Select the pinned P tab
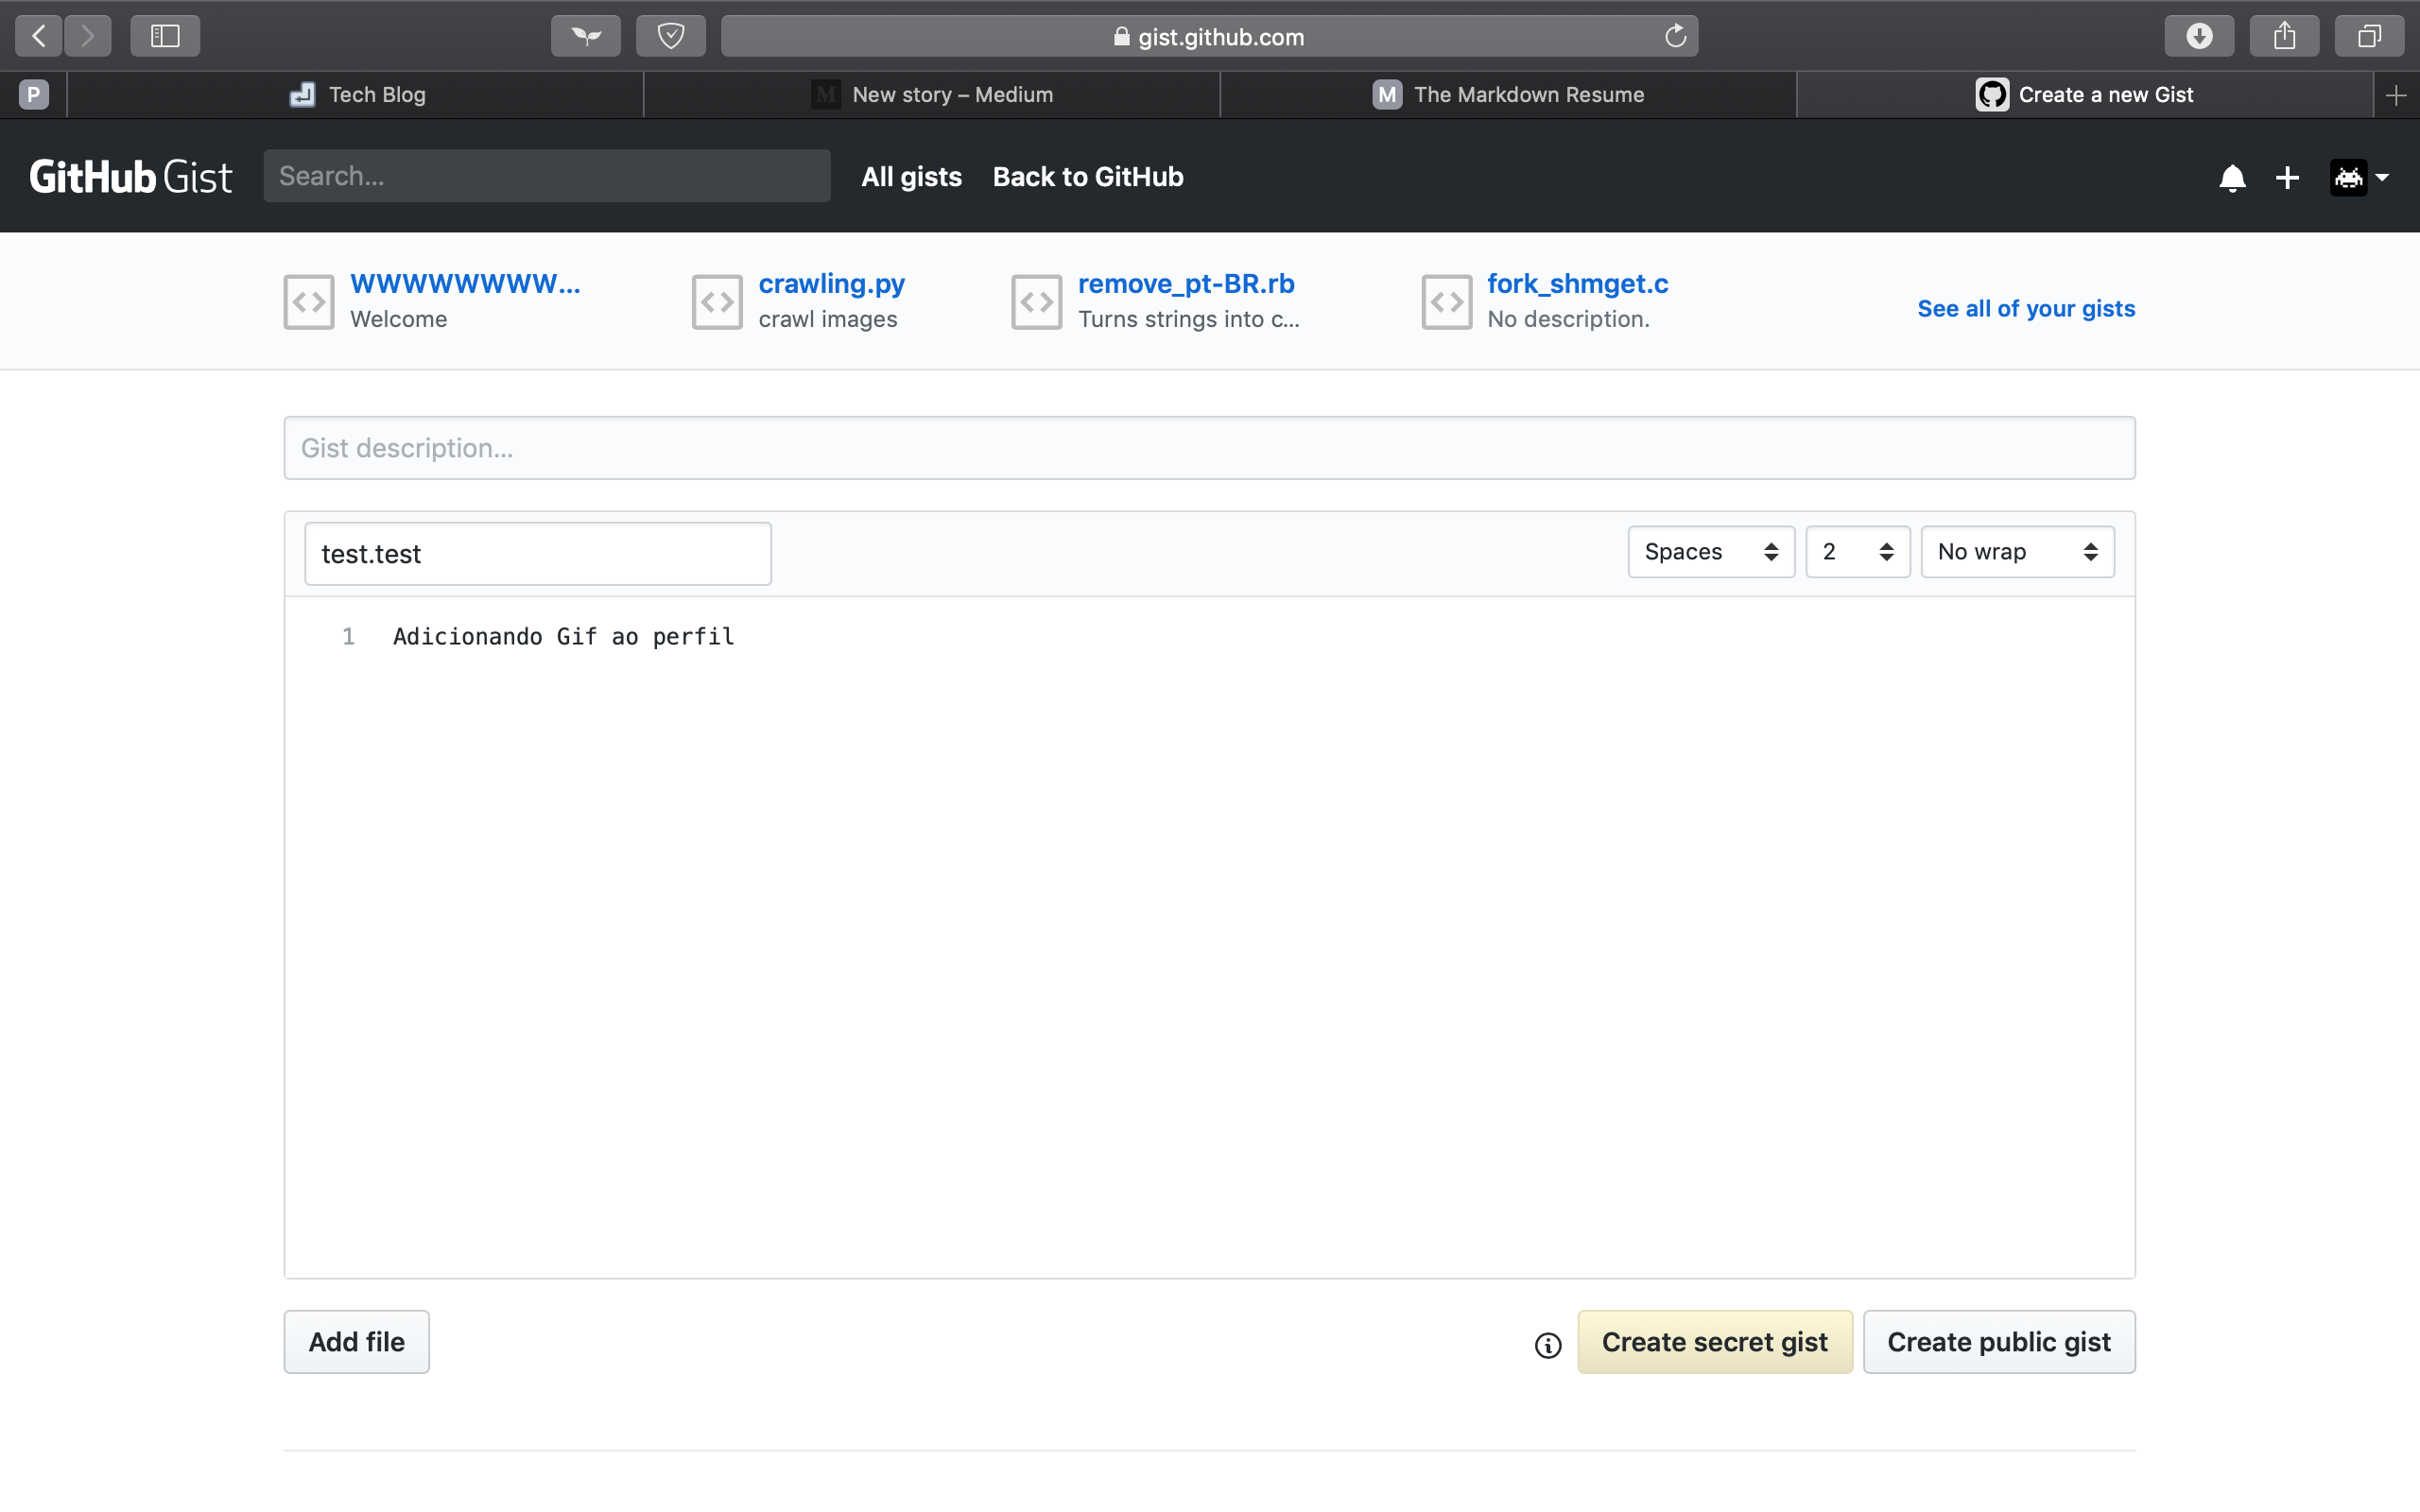The image size is (2420, 1512). 33,95
